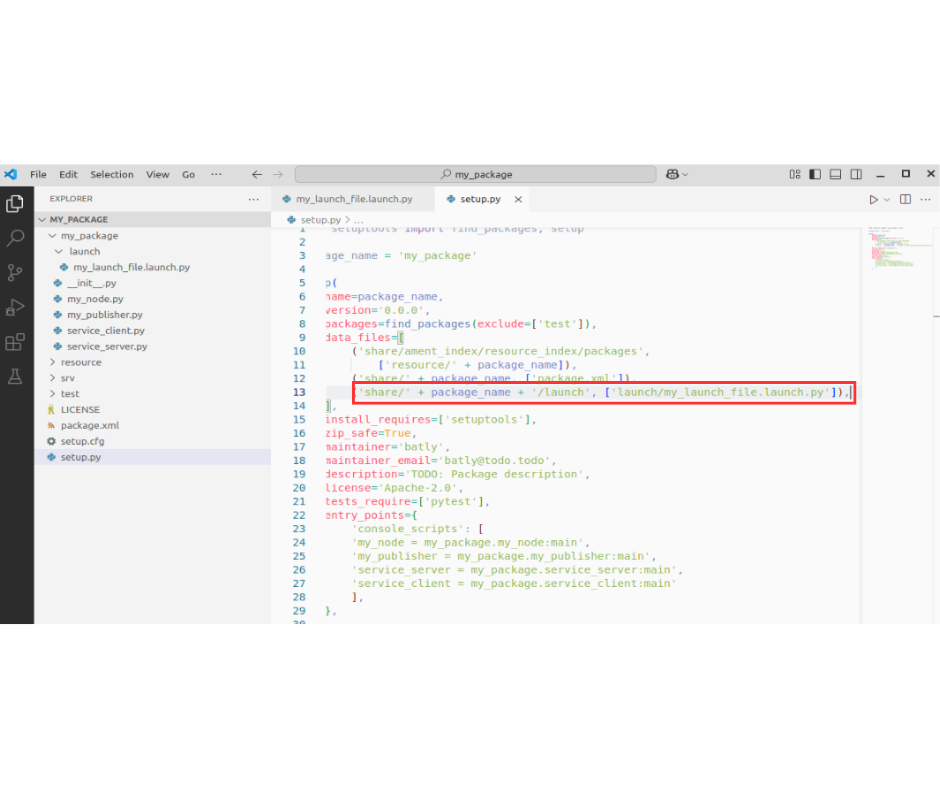This screenshot has height=788, width=940.
Task: Open Run and Debug view
Action: point(15,307)
